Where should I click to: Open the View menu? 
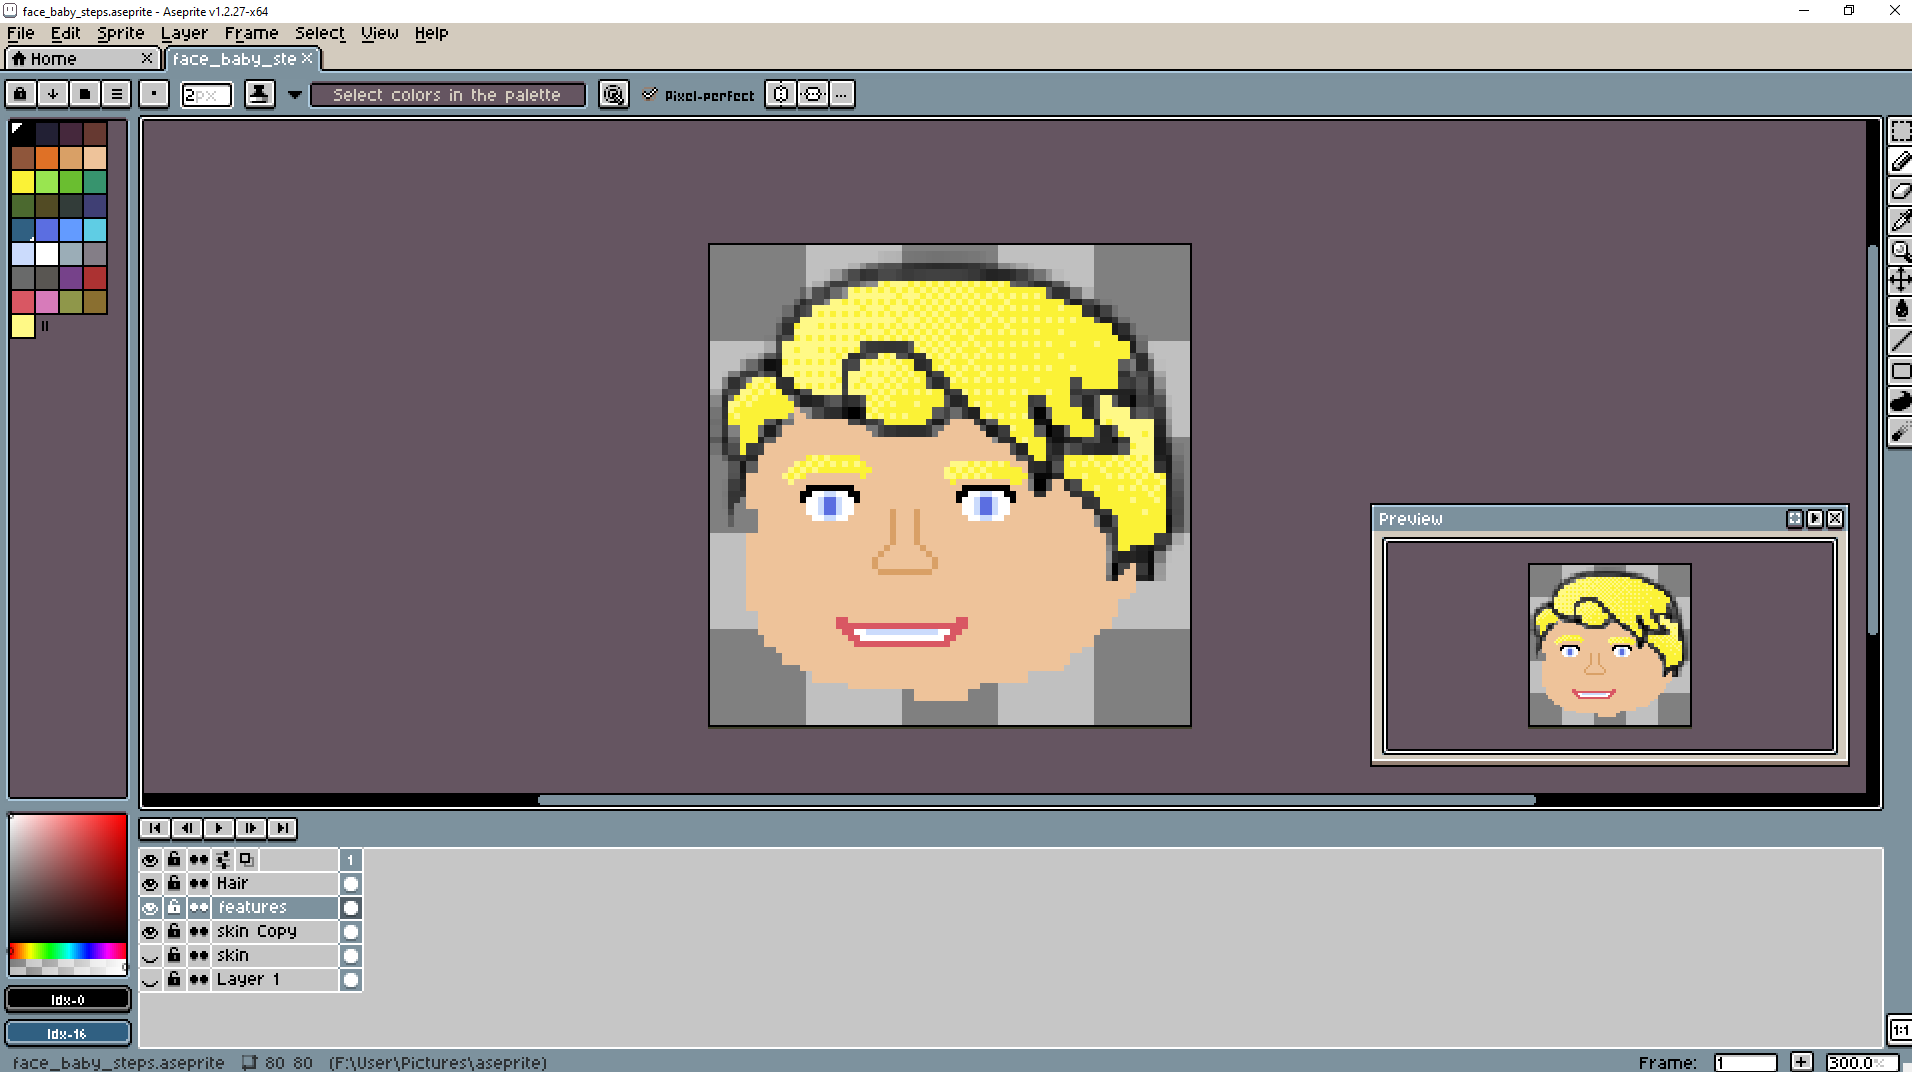click(x=379, y=33)
